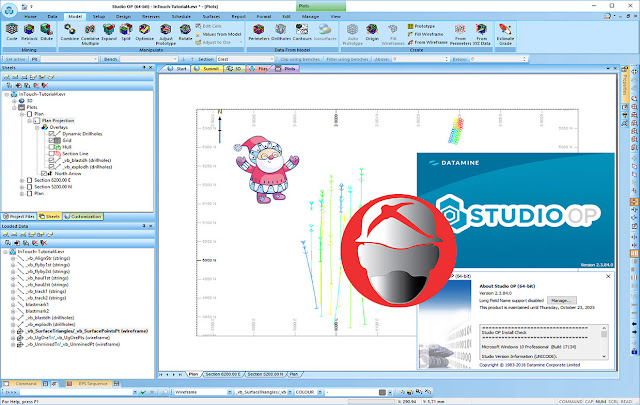Switch to the Project Files panel tab
Screen dimensions: 640x405
19,216
